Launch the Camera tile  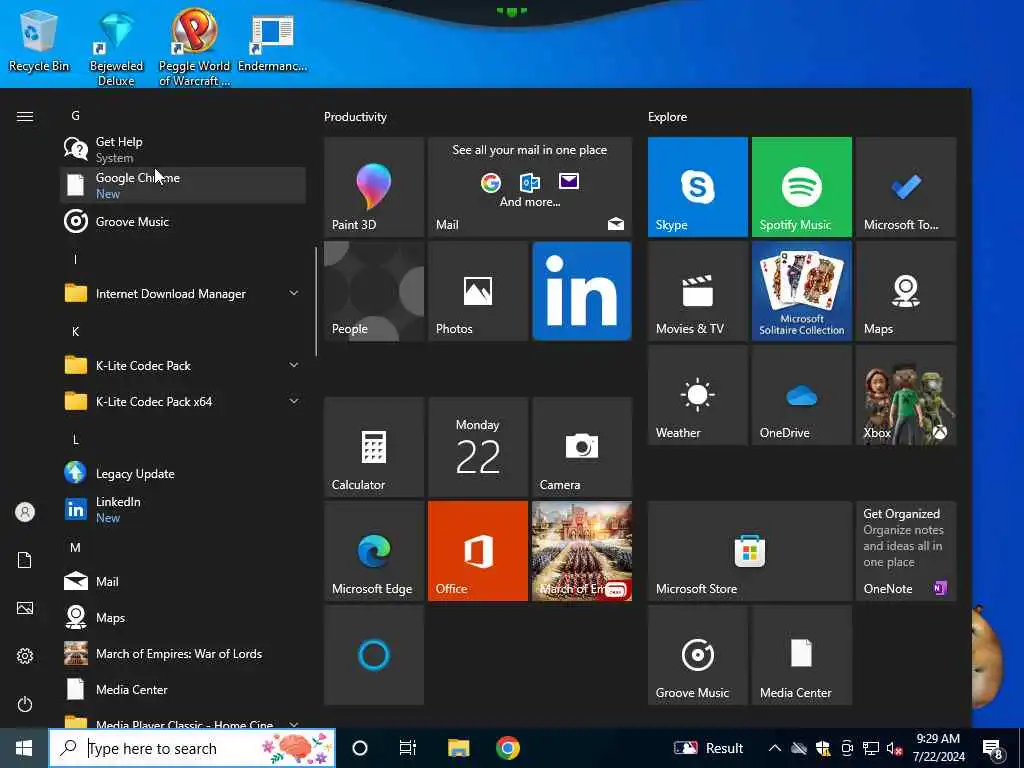point(581,447)
